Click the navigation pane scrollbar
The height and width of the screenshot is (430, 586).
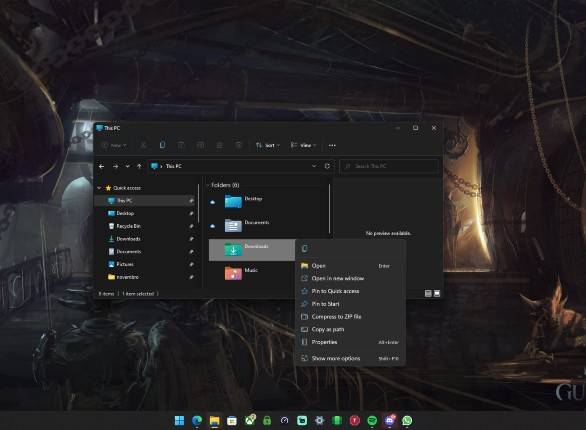(198, 203)
